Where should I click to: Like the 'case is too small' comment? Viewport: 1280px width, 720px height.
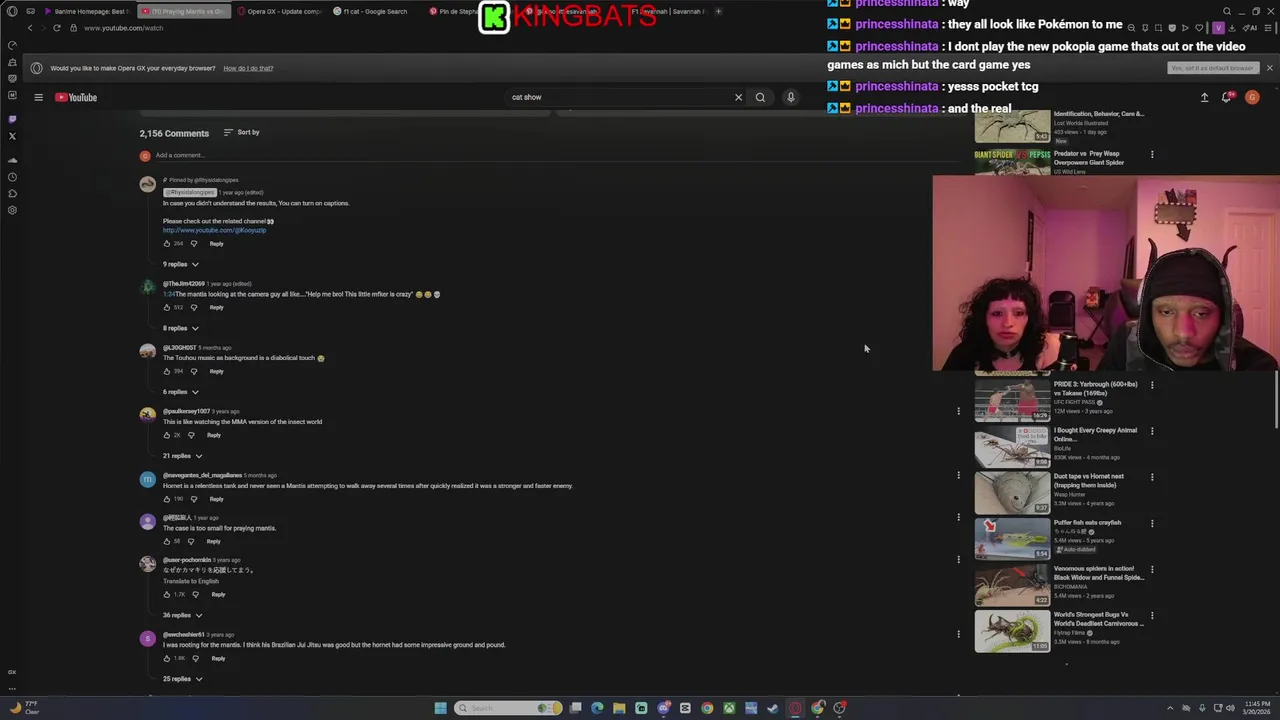pyautogui.click(x=167, y=542)
